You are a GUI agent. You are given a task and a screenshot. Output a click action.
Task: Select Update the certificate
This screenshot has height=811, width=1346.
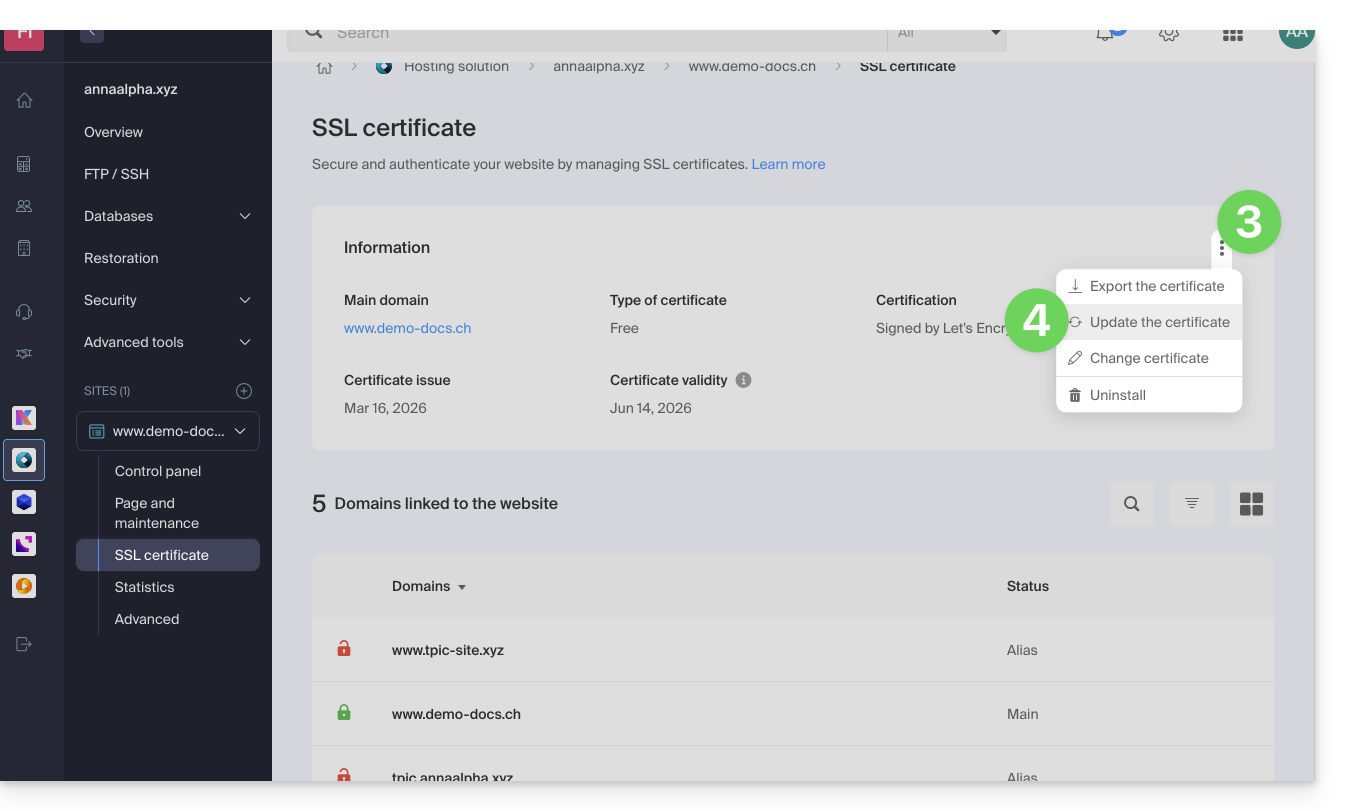point(1159,322)
